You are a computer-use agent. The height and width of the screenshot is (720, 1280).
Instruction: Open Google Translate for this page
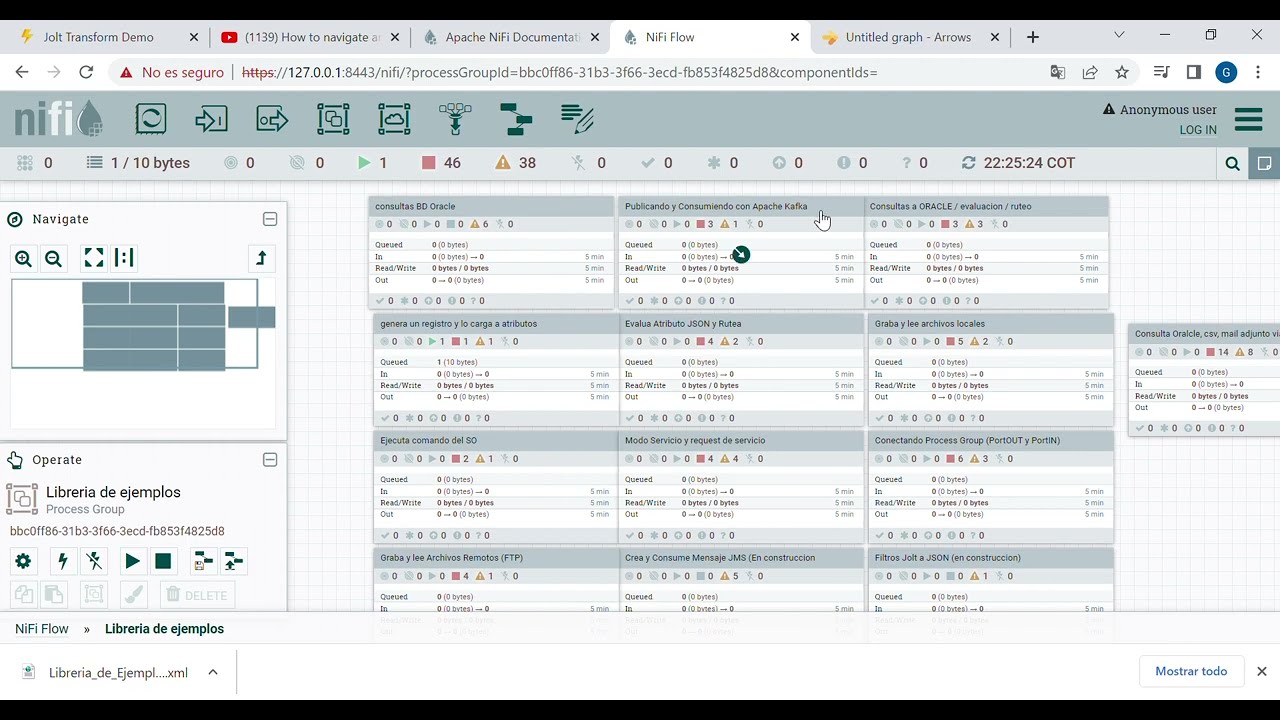point(1058,72)
